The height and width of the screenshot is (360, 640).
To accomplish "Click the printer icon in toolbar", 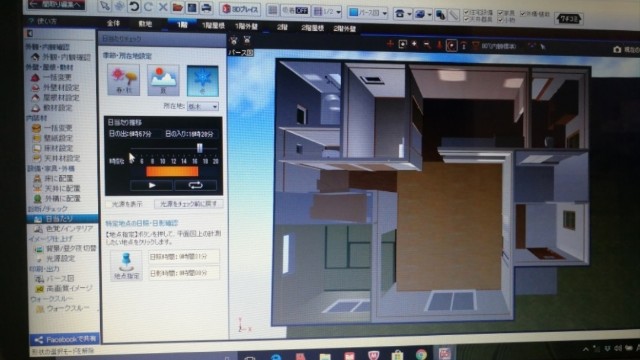I will coord(207,8).
